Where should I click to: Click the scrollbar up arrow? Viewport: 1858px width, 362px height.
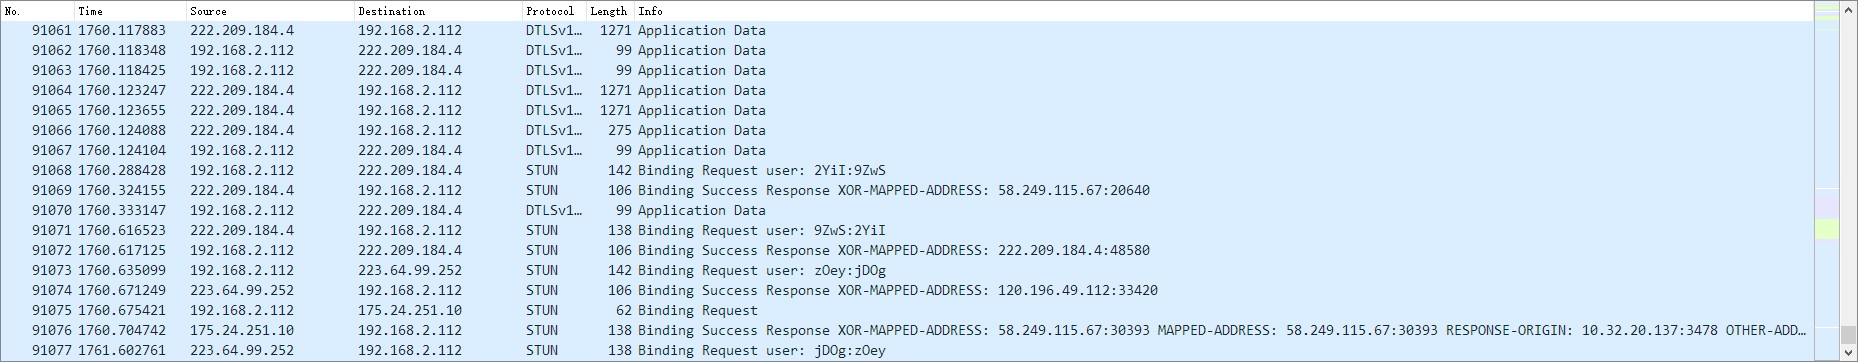pyautogui.click(x=1848, y=10)
